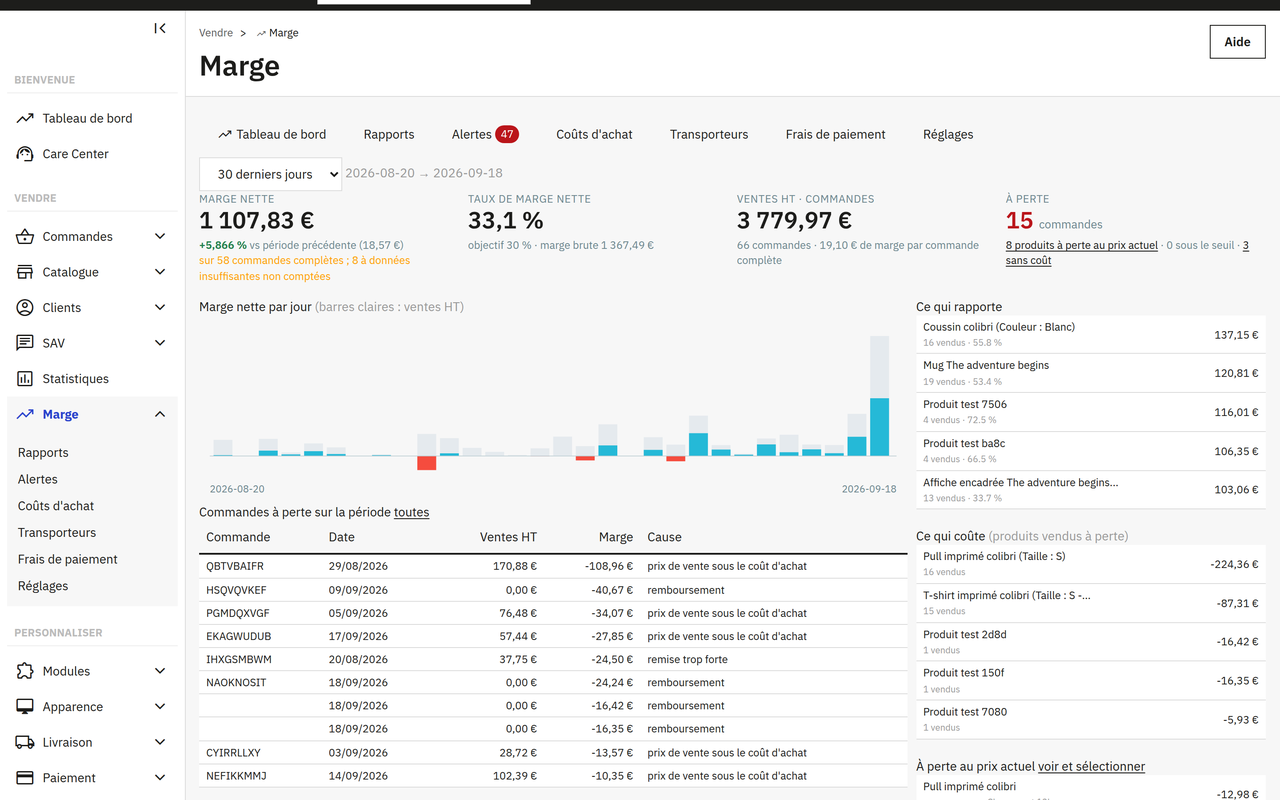The image size is (1280, 800).
Task: Click the Clients person icon
Action: pos(25,308)
